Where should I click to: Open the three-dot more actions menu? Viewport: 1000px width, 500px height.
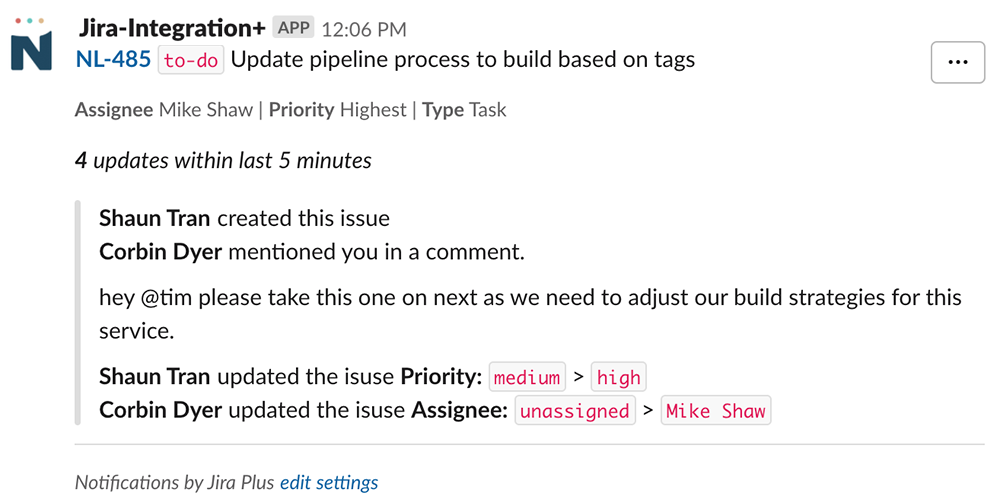(x=958, y=62)
